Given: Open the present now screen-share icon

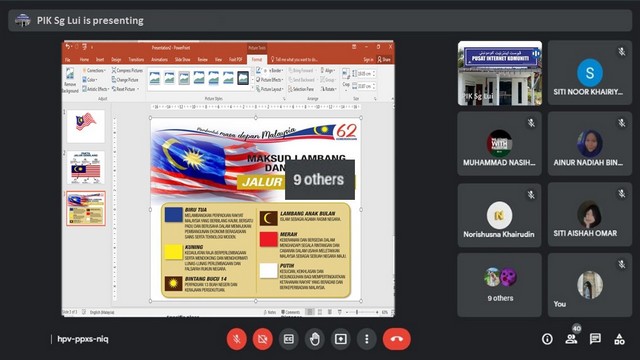Looking at the screenshot, I should tap(341, 339).
